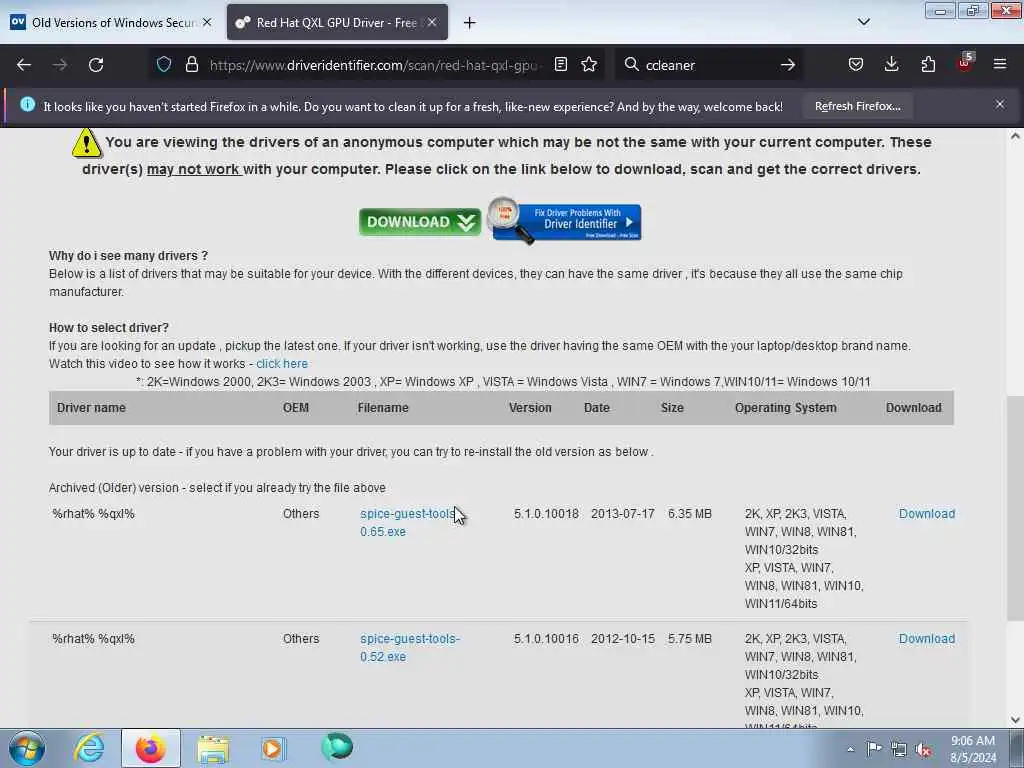Open Action Center flag icon

coord(873,749)
